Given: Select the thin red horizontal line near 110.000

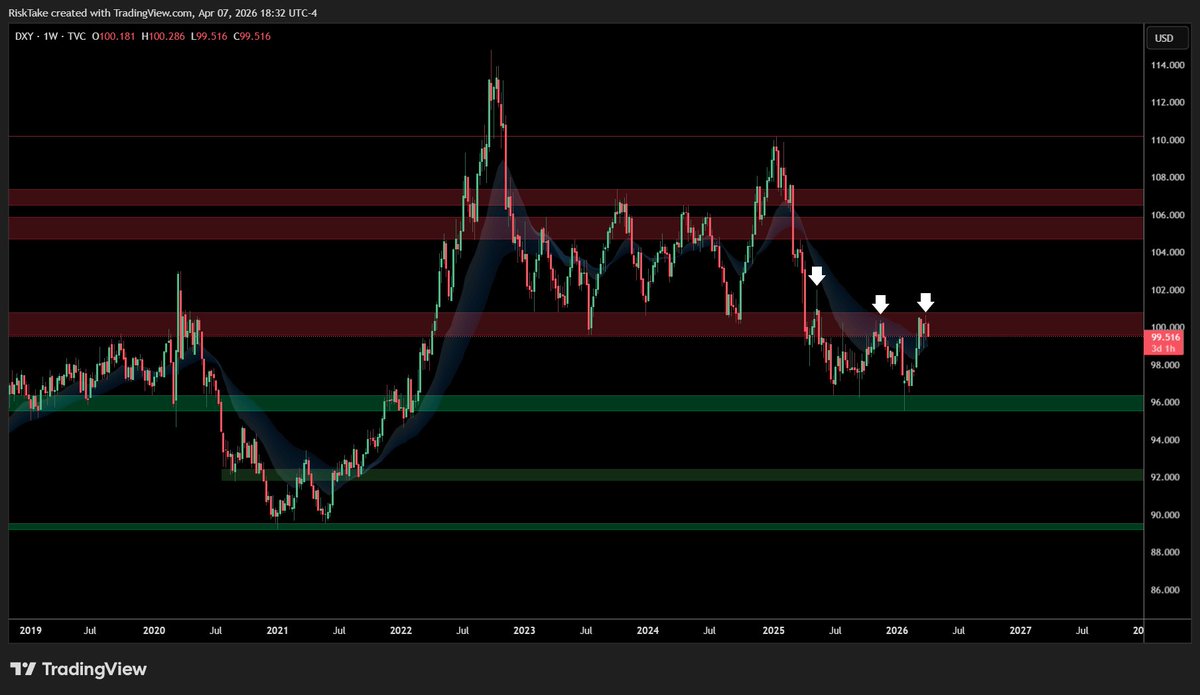Looking at the screenshot, I should (x=575, y=137).
